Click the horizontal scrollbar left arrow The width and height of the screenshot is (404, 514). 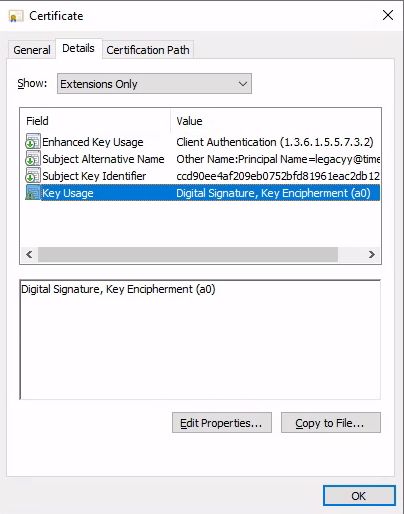click(29, 255)
